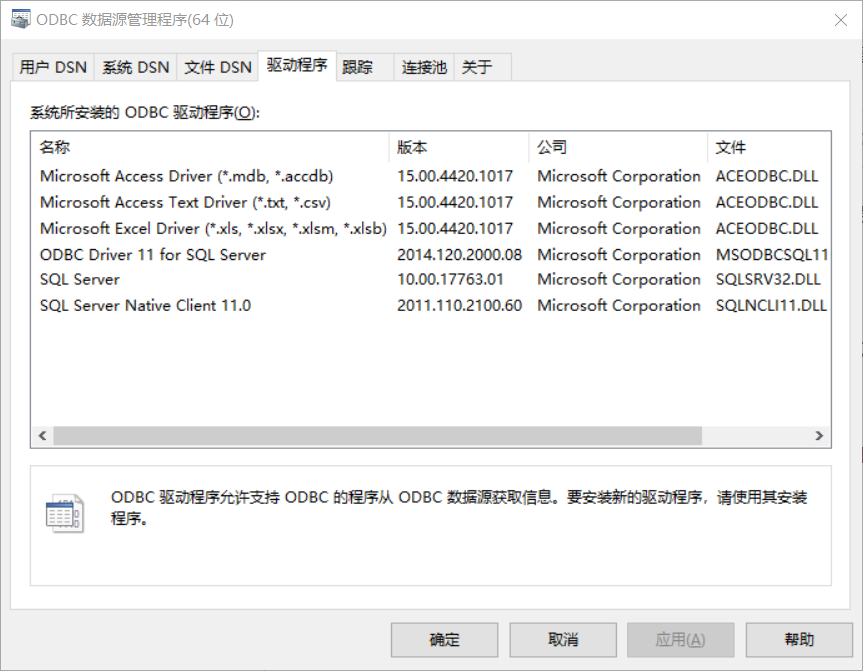863x671 pixels.
Task: Sort by the 文件 column header
Action: click(x=769, y=148)
